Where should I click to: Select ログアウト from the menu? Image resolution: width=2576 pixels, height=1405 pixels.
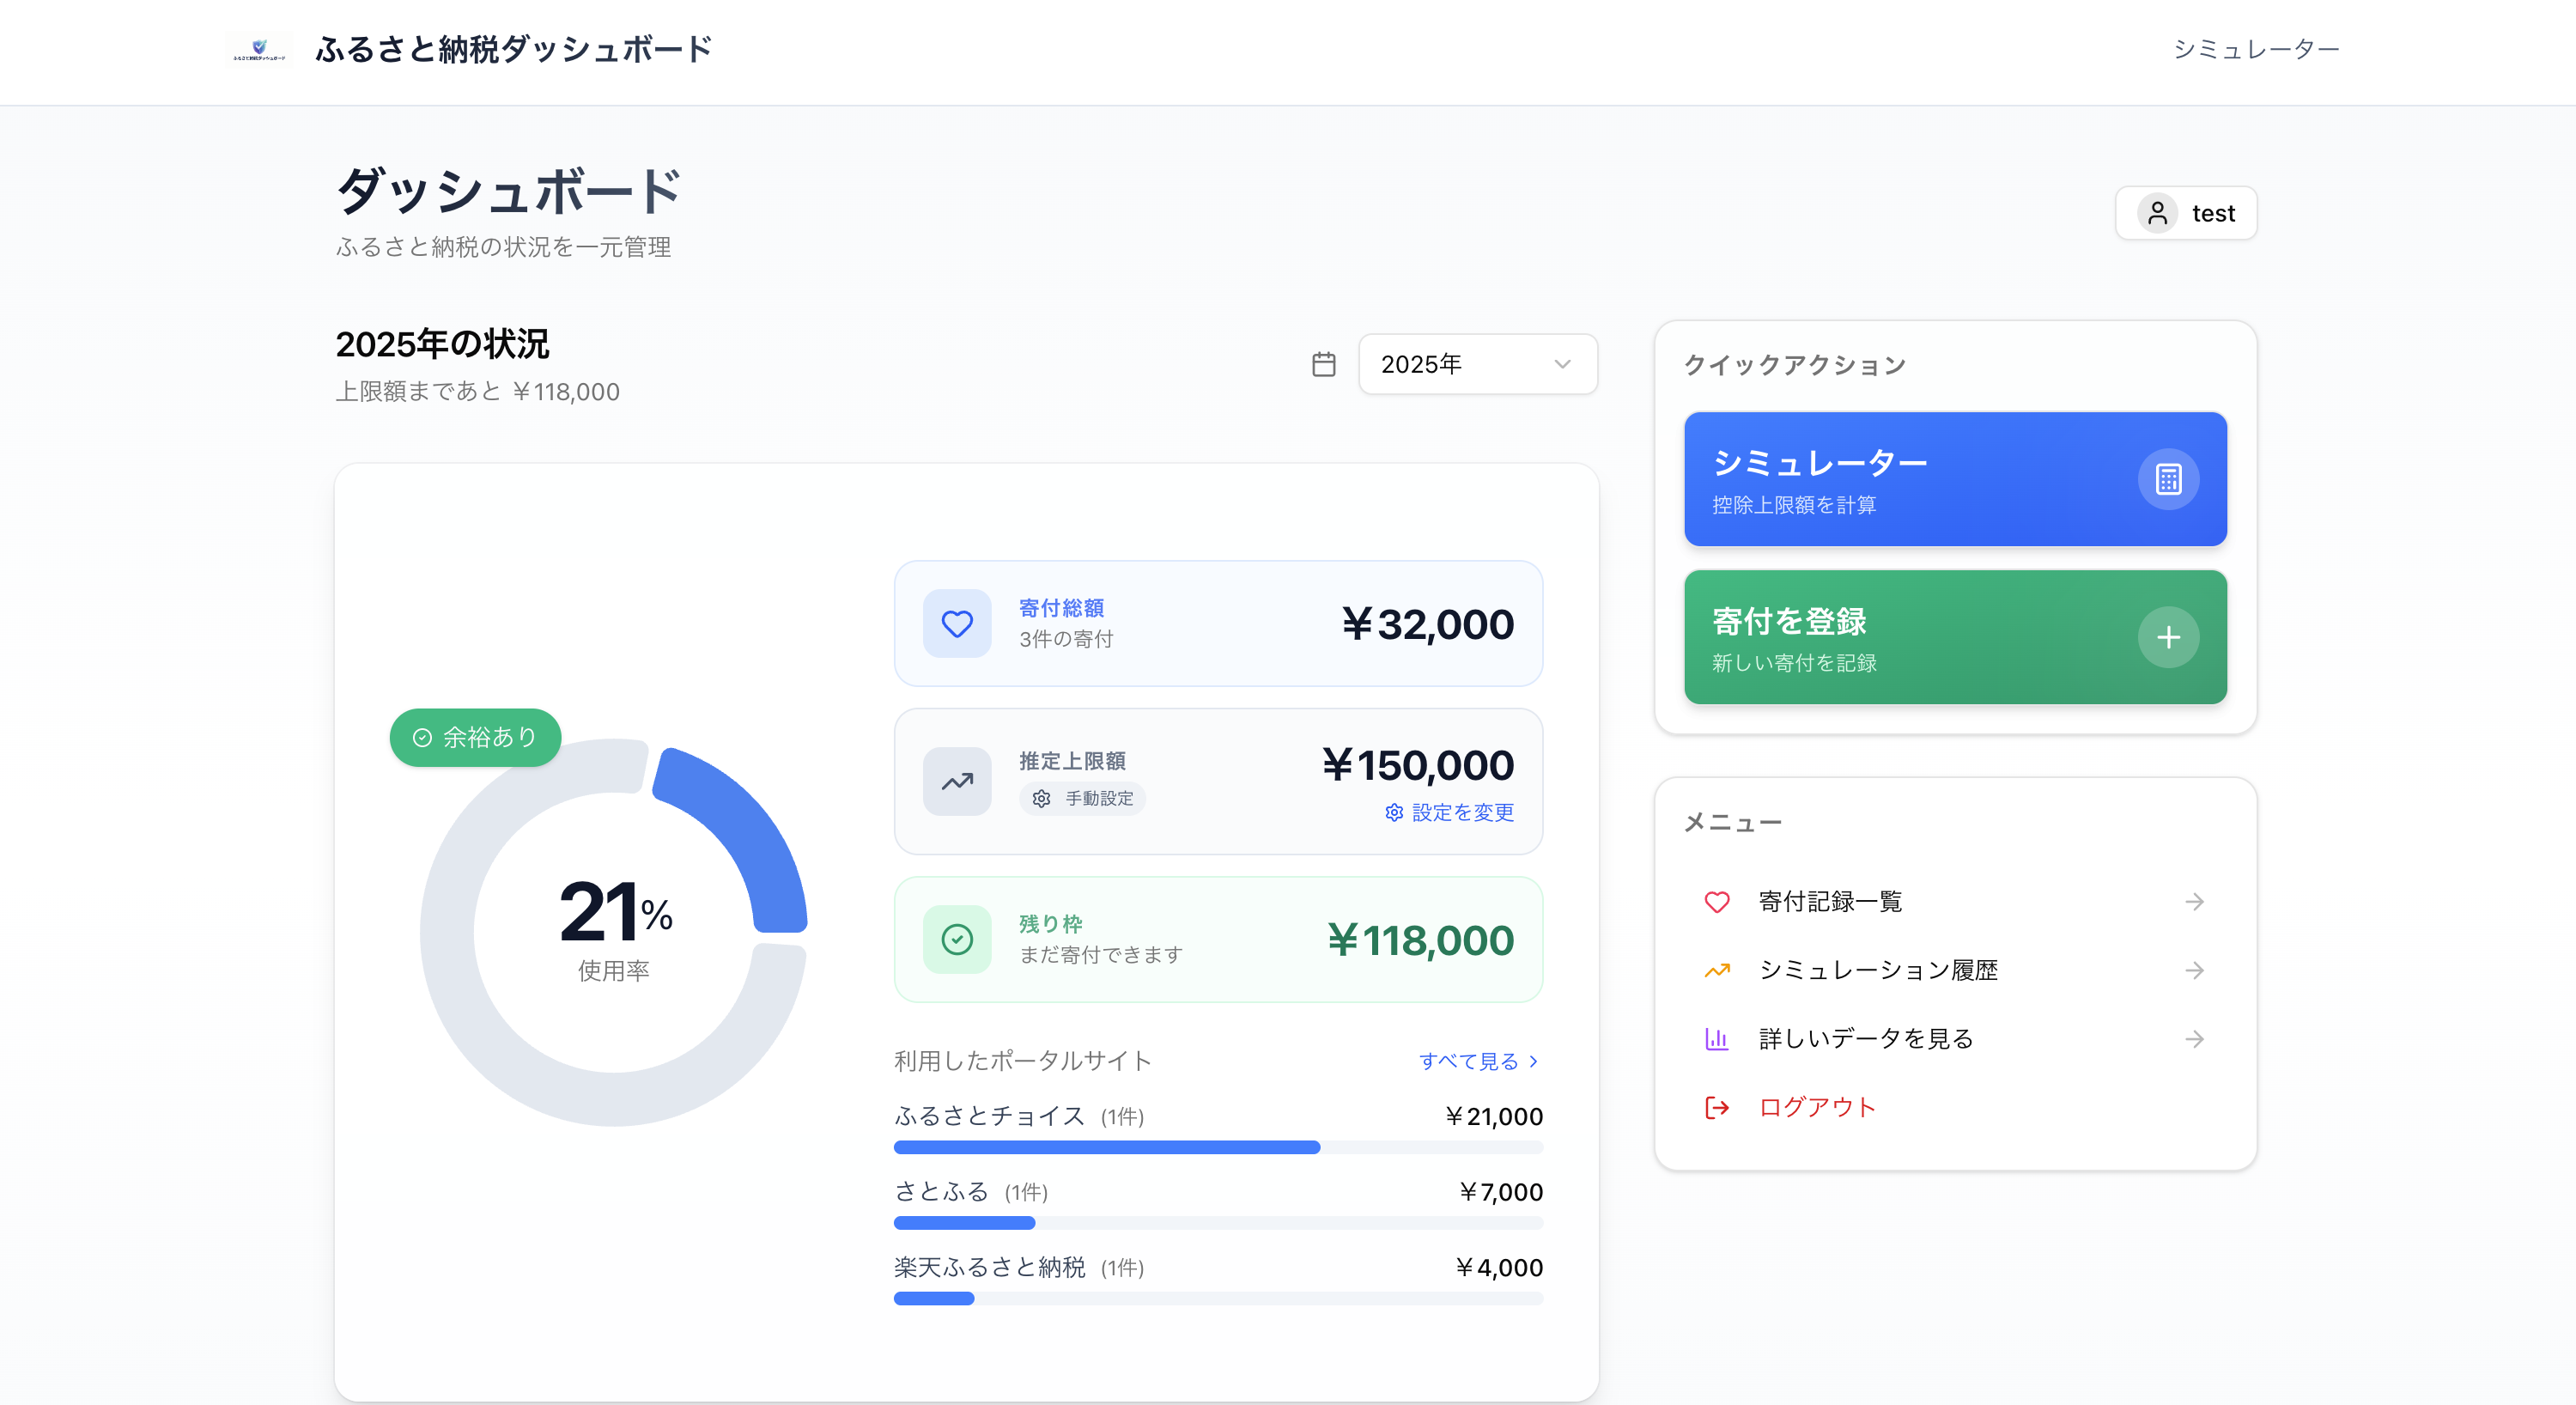(1817, 1106)
